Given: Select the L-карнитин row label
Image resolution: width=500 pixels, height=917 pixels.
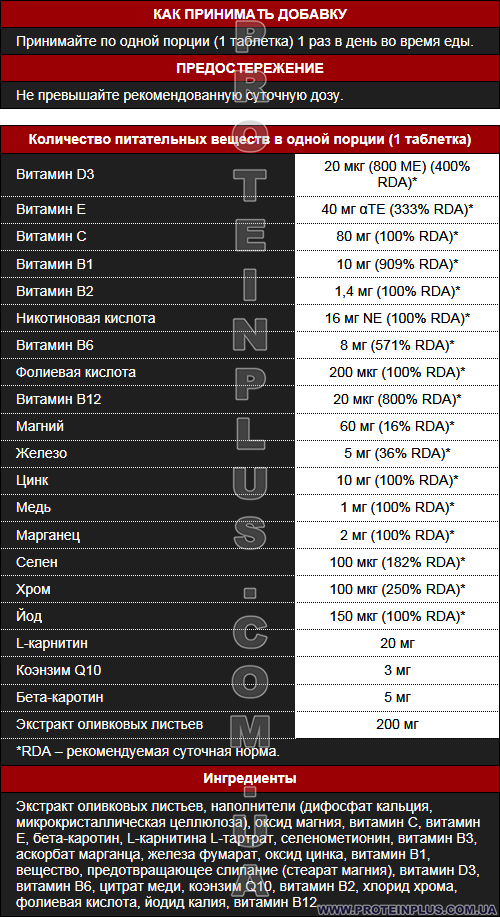Looking at the screenshot, I should [53, 643].
